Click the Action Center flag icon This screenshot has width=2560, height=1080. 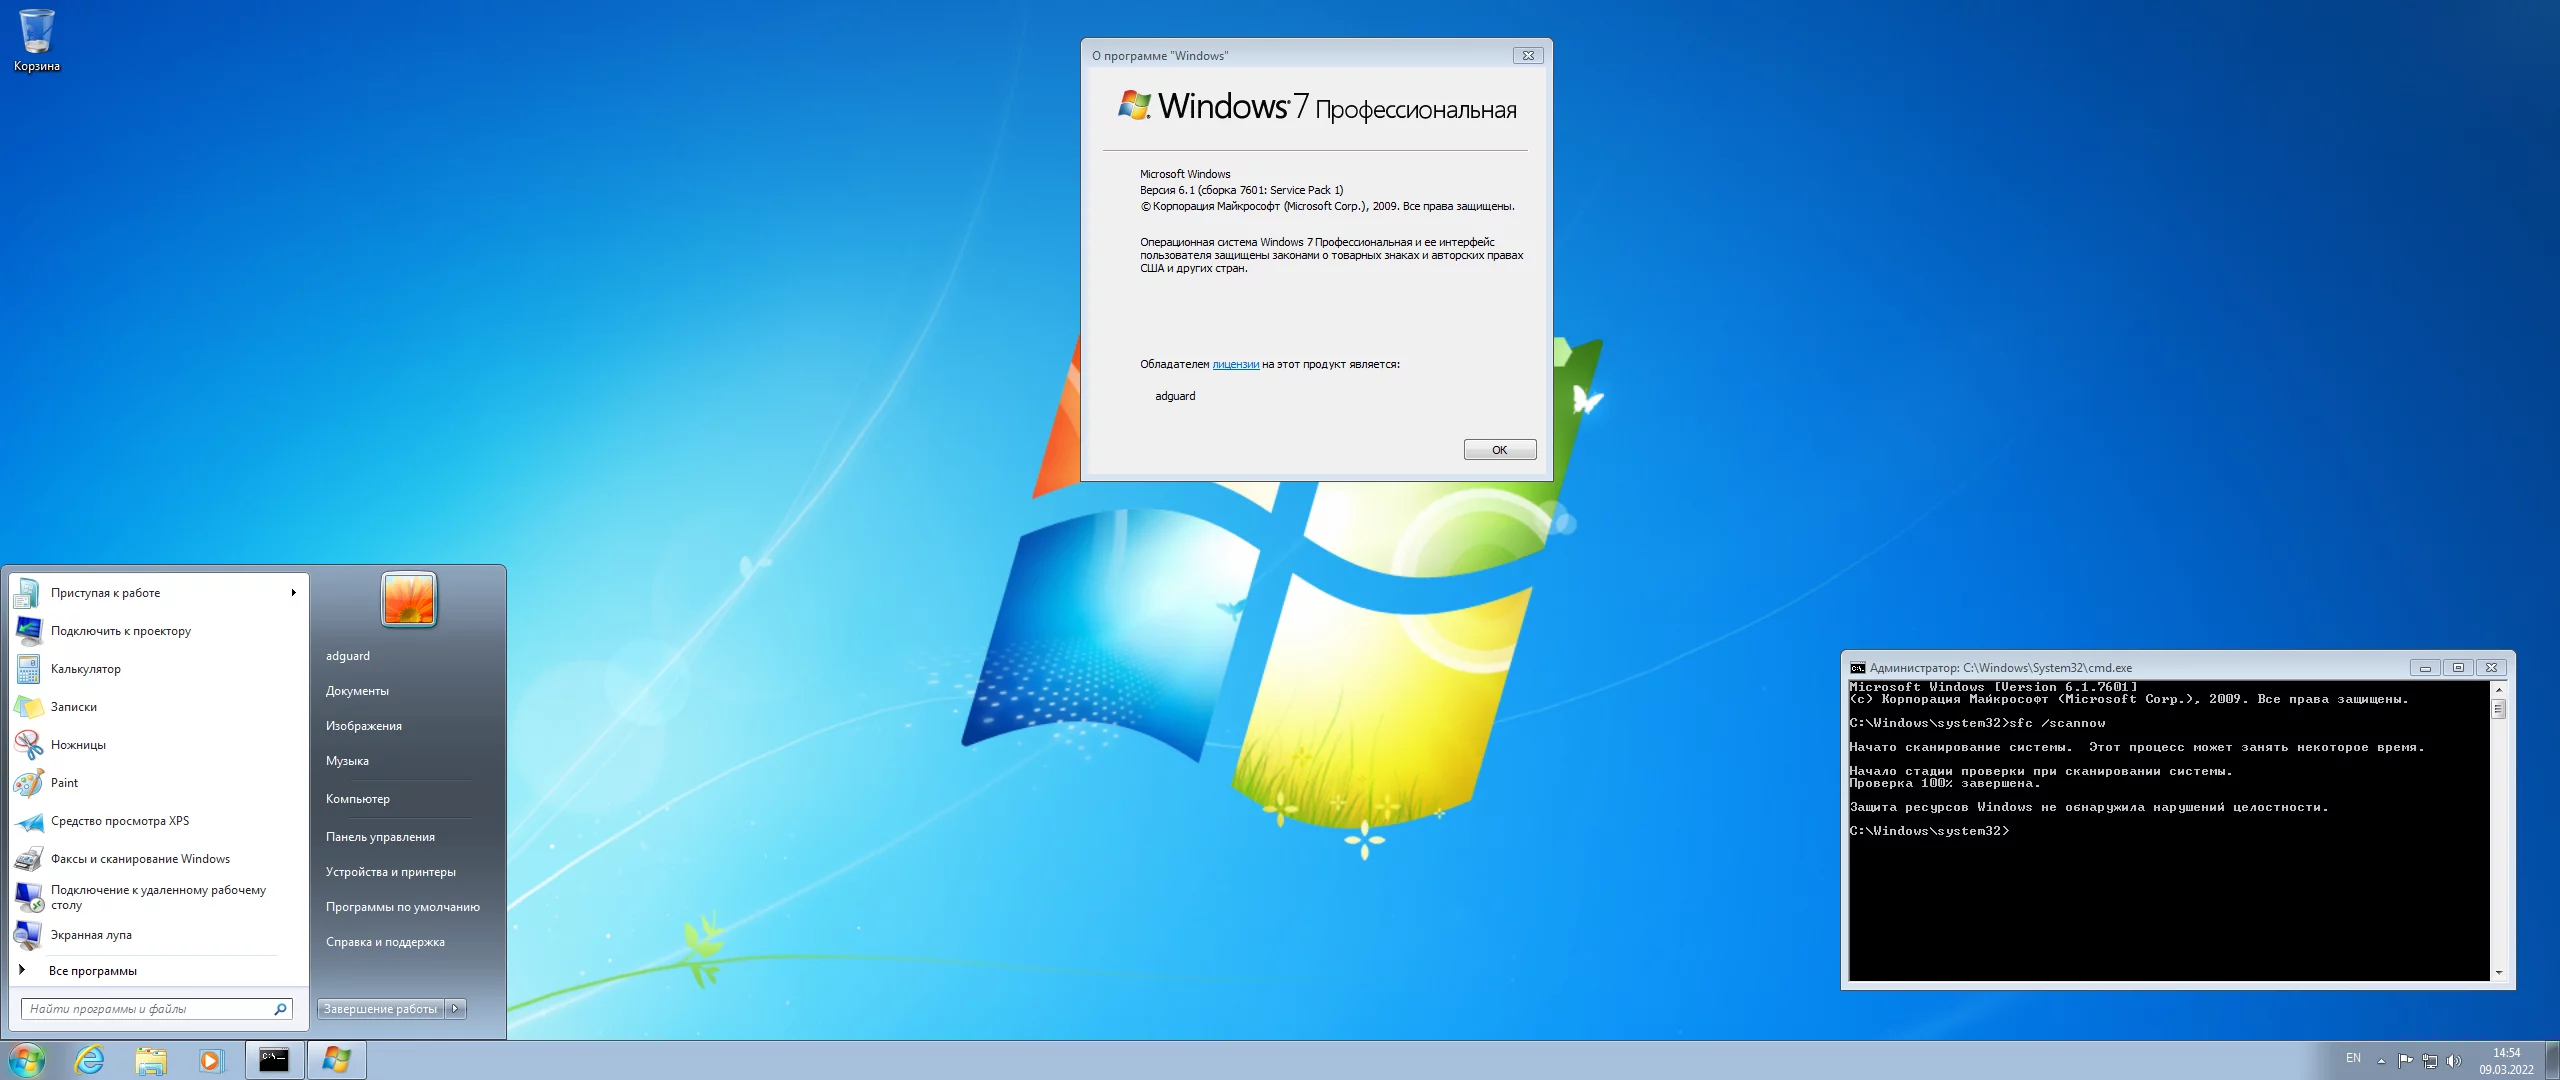click(x=2405, y=1061)
